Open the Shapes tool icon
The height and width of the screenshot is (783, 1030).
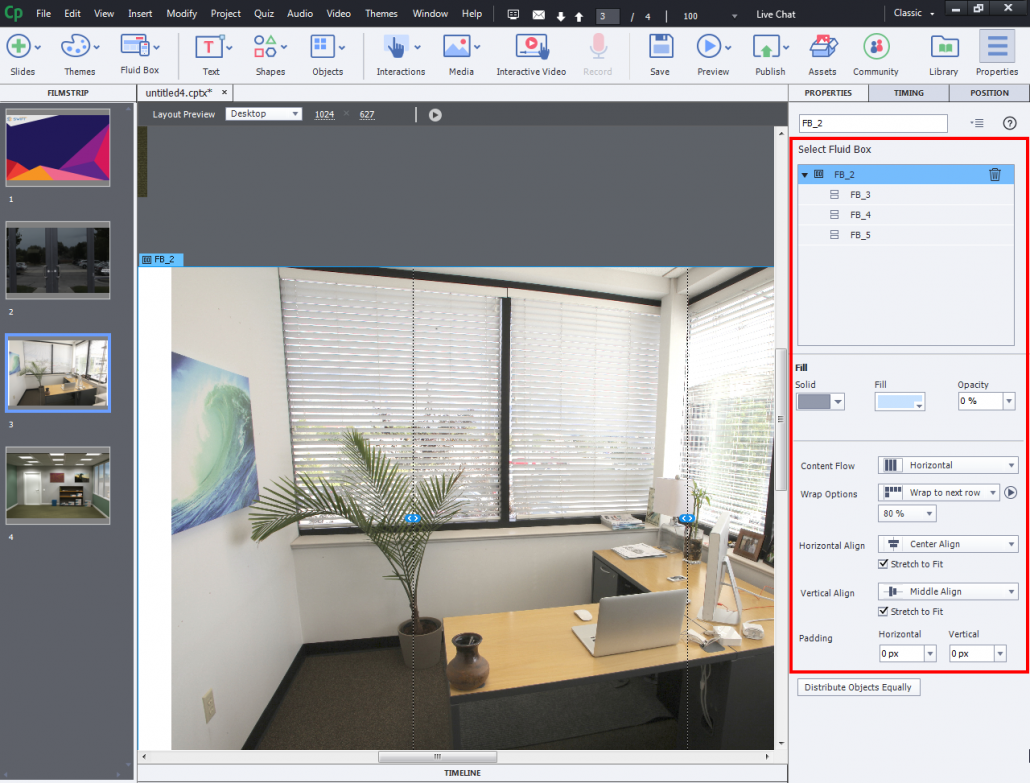point(265,47)
